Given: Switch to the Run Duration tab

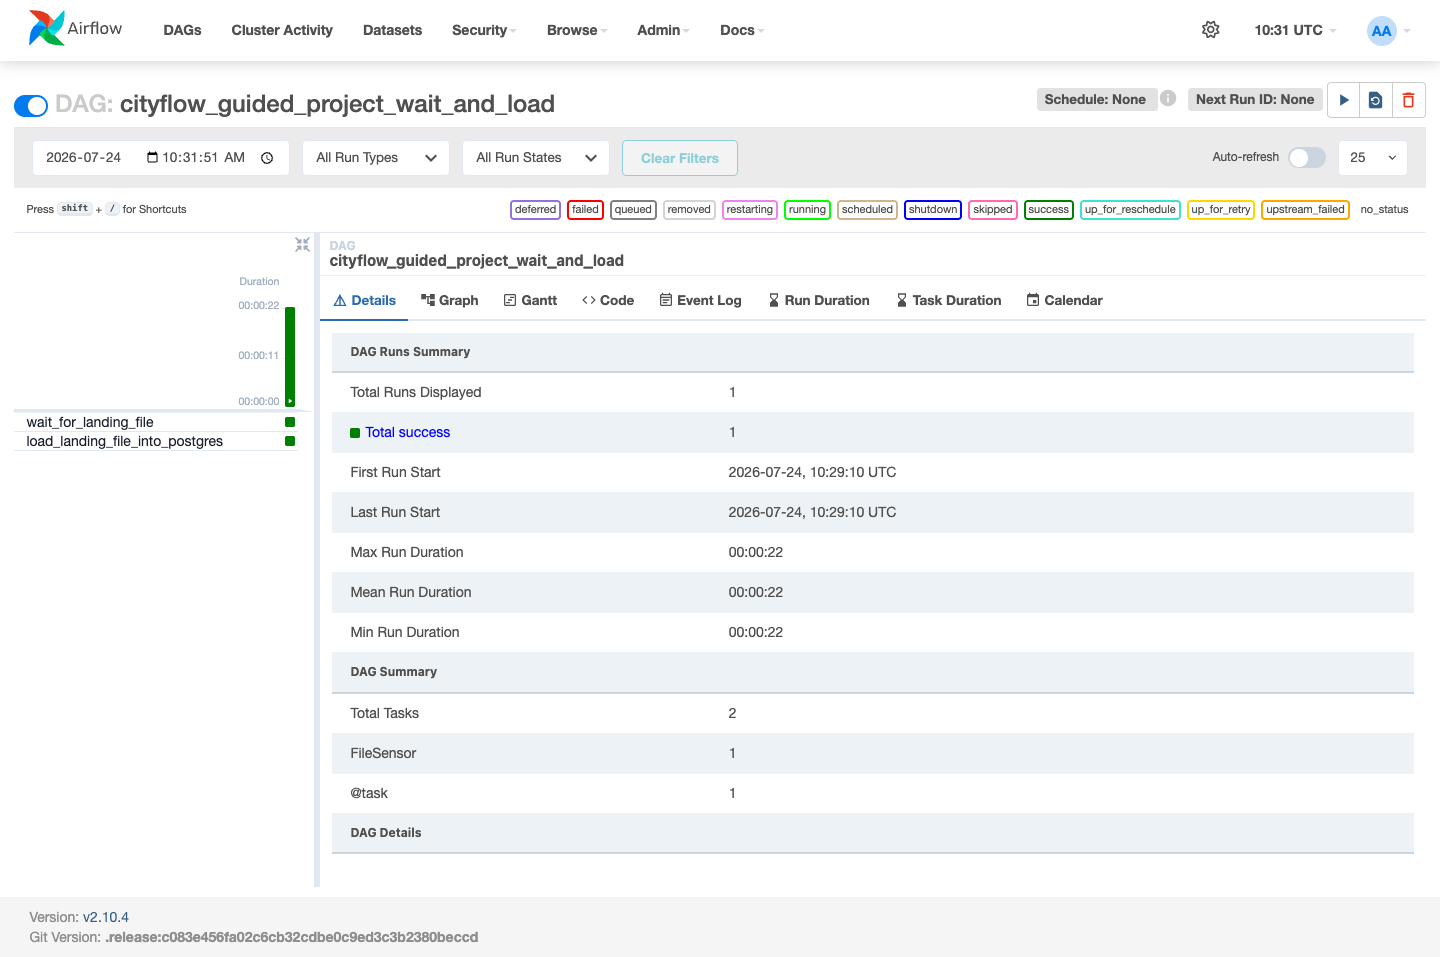Looking at the screenshot, I should pyautogui.click(x=819, y=300).
